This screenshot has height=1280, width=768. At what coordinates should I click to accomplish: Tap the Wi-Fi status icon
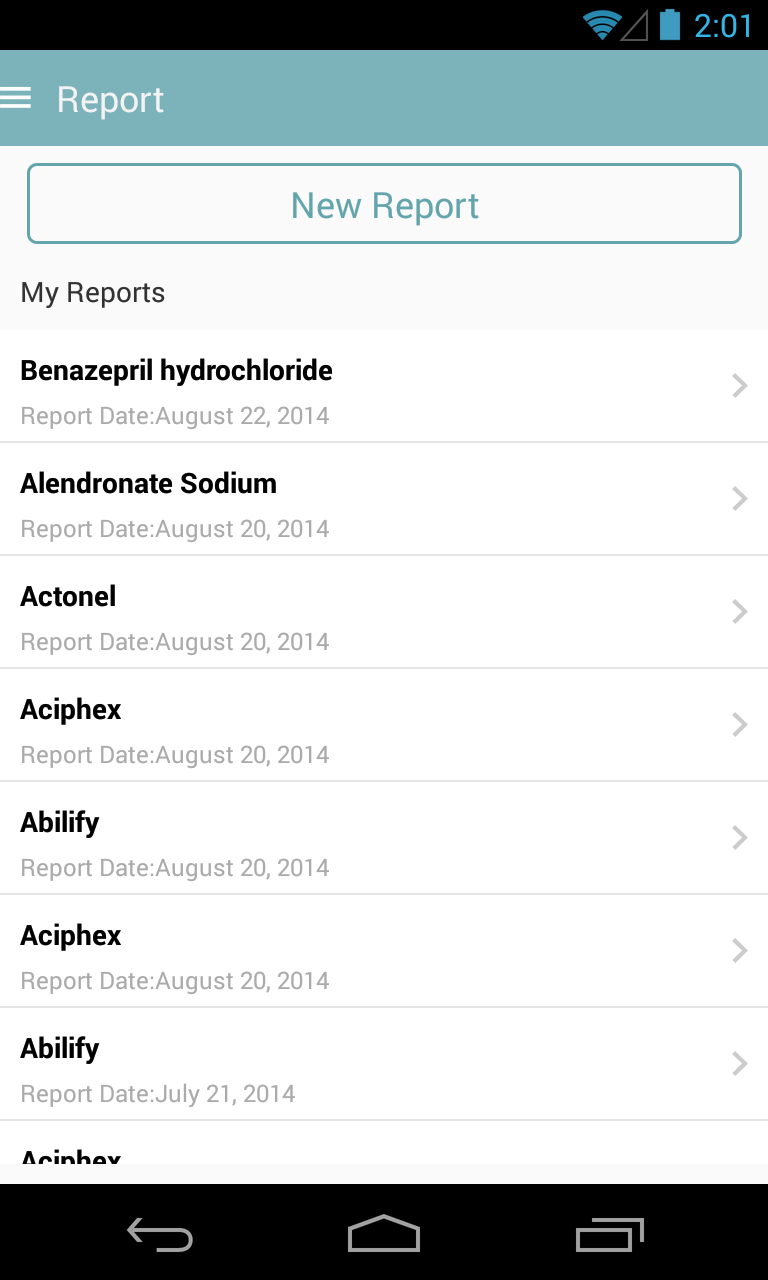pyautogui.click(x=601, y=25)
